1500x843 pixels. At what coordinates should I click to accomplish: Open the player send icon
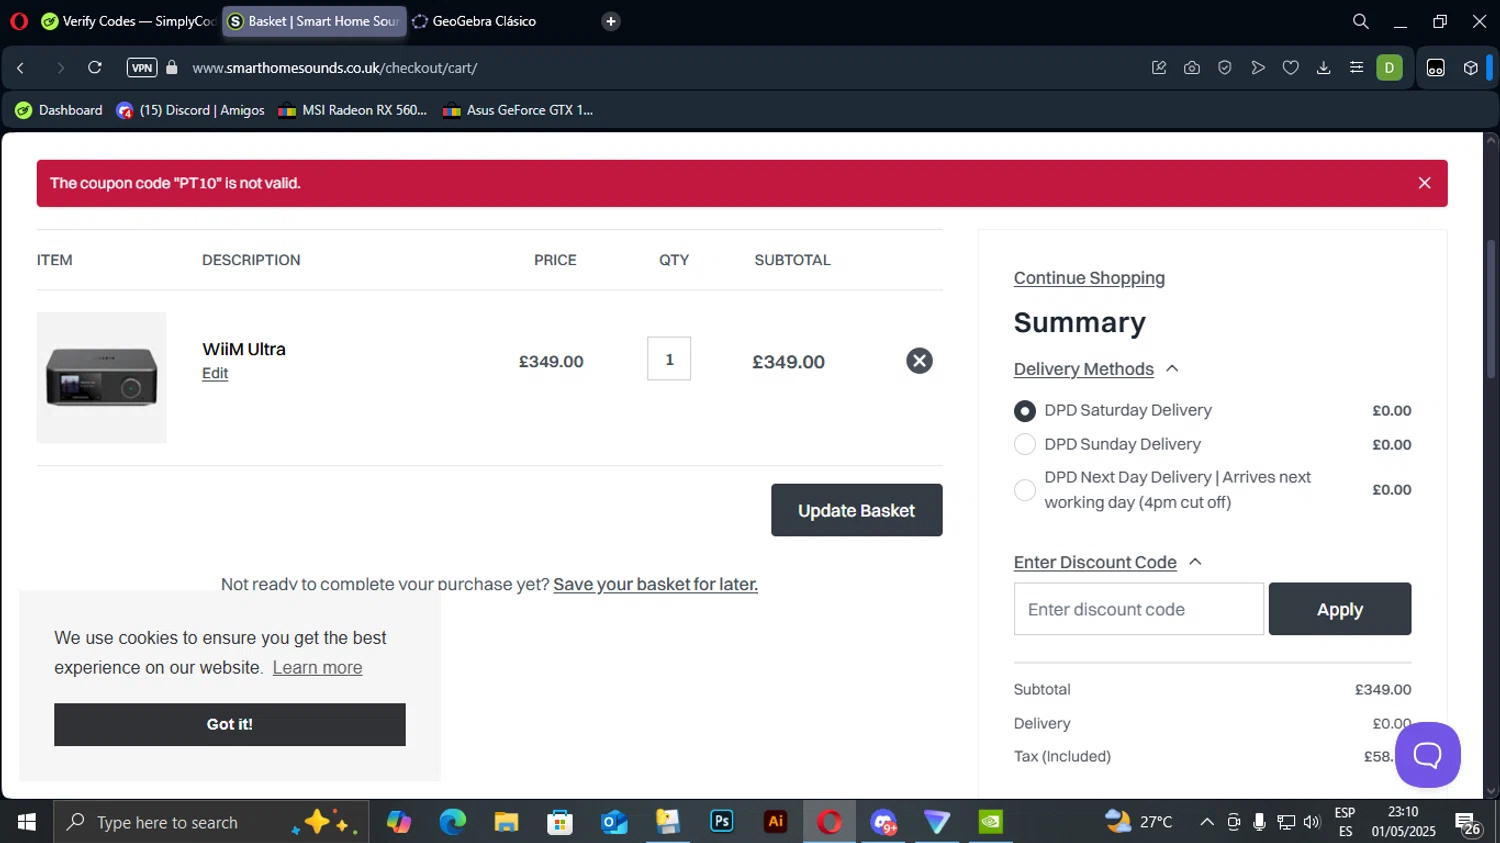(x=1258, y=68)
